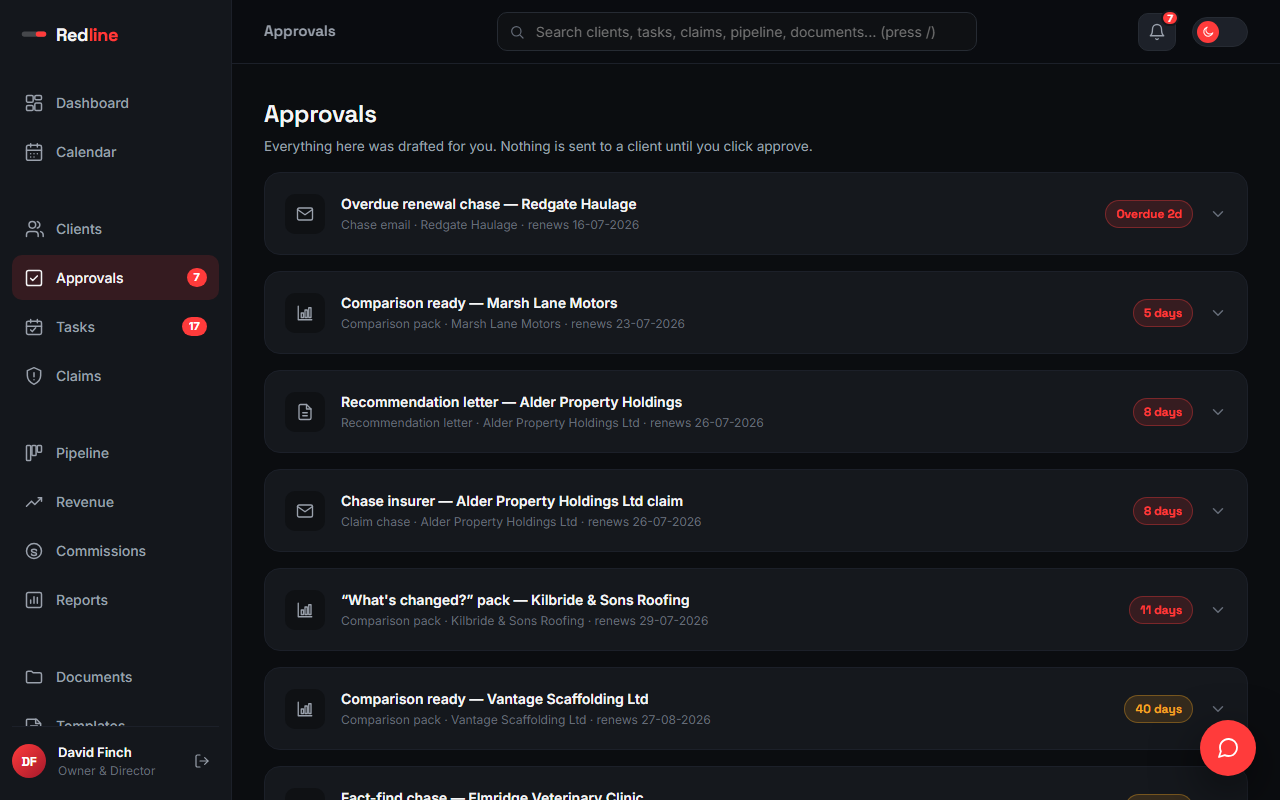
Task: Click 'renews 27-08-2026' subtitle text
Action: tap(654, 720)
